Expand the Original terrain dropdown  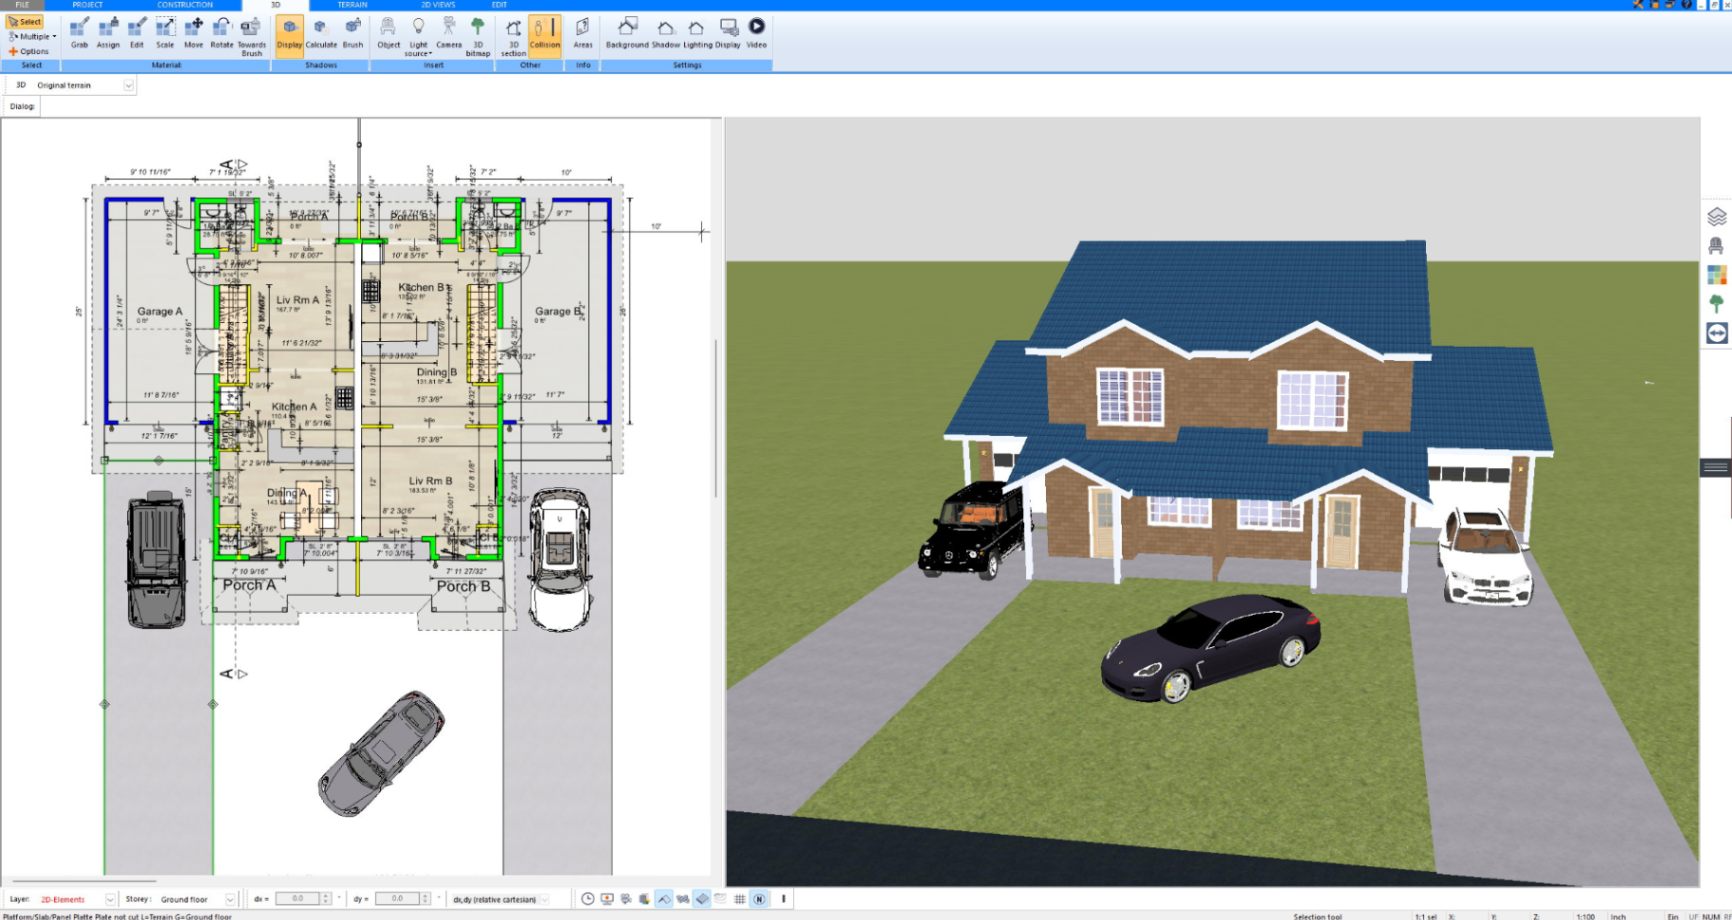(128, 85)
